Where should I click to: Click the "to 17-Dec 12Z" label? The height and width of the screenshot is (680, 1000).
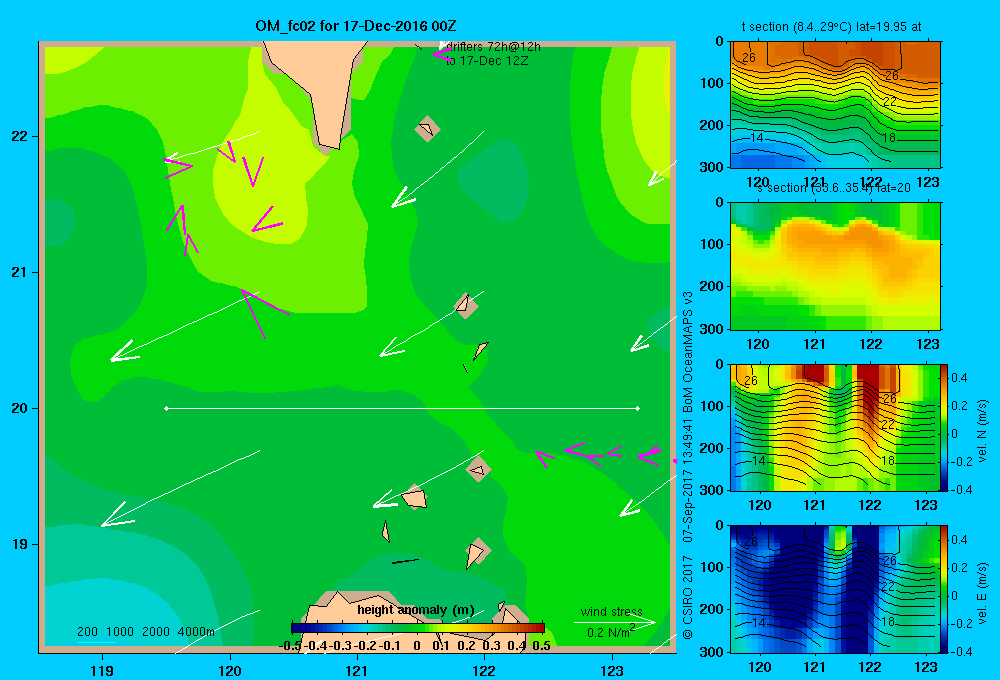[x=487, y=61]
